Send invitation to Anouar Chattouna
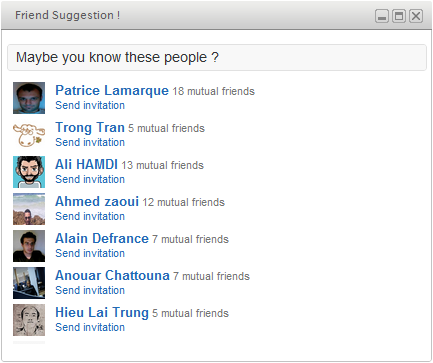 pos(90,290)
